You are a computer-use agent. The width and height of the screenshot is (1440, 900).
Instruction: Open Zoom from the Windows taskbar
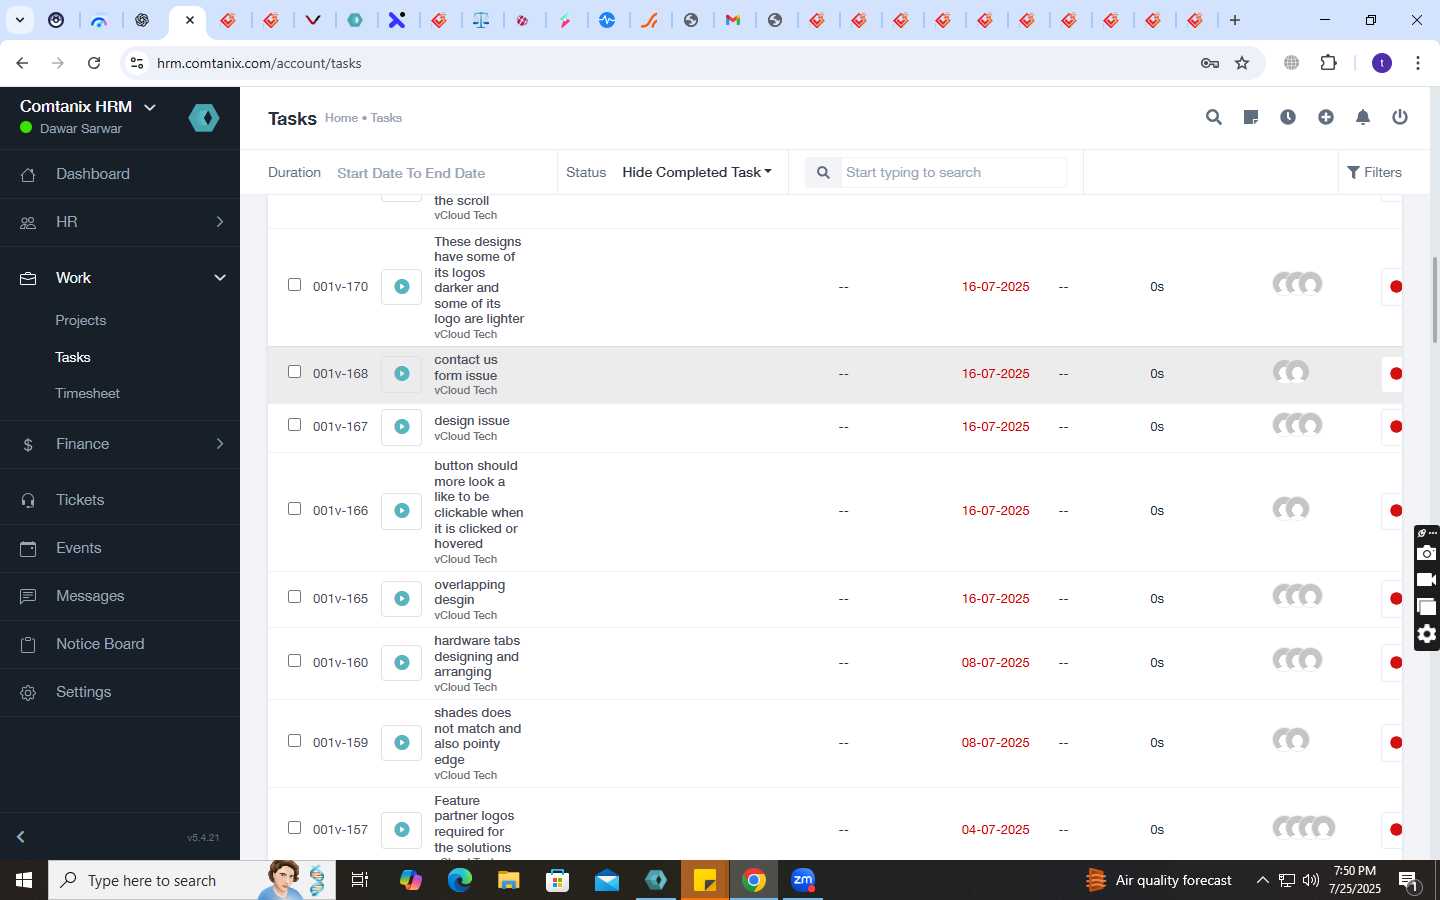(x=803, y=880)
